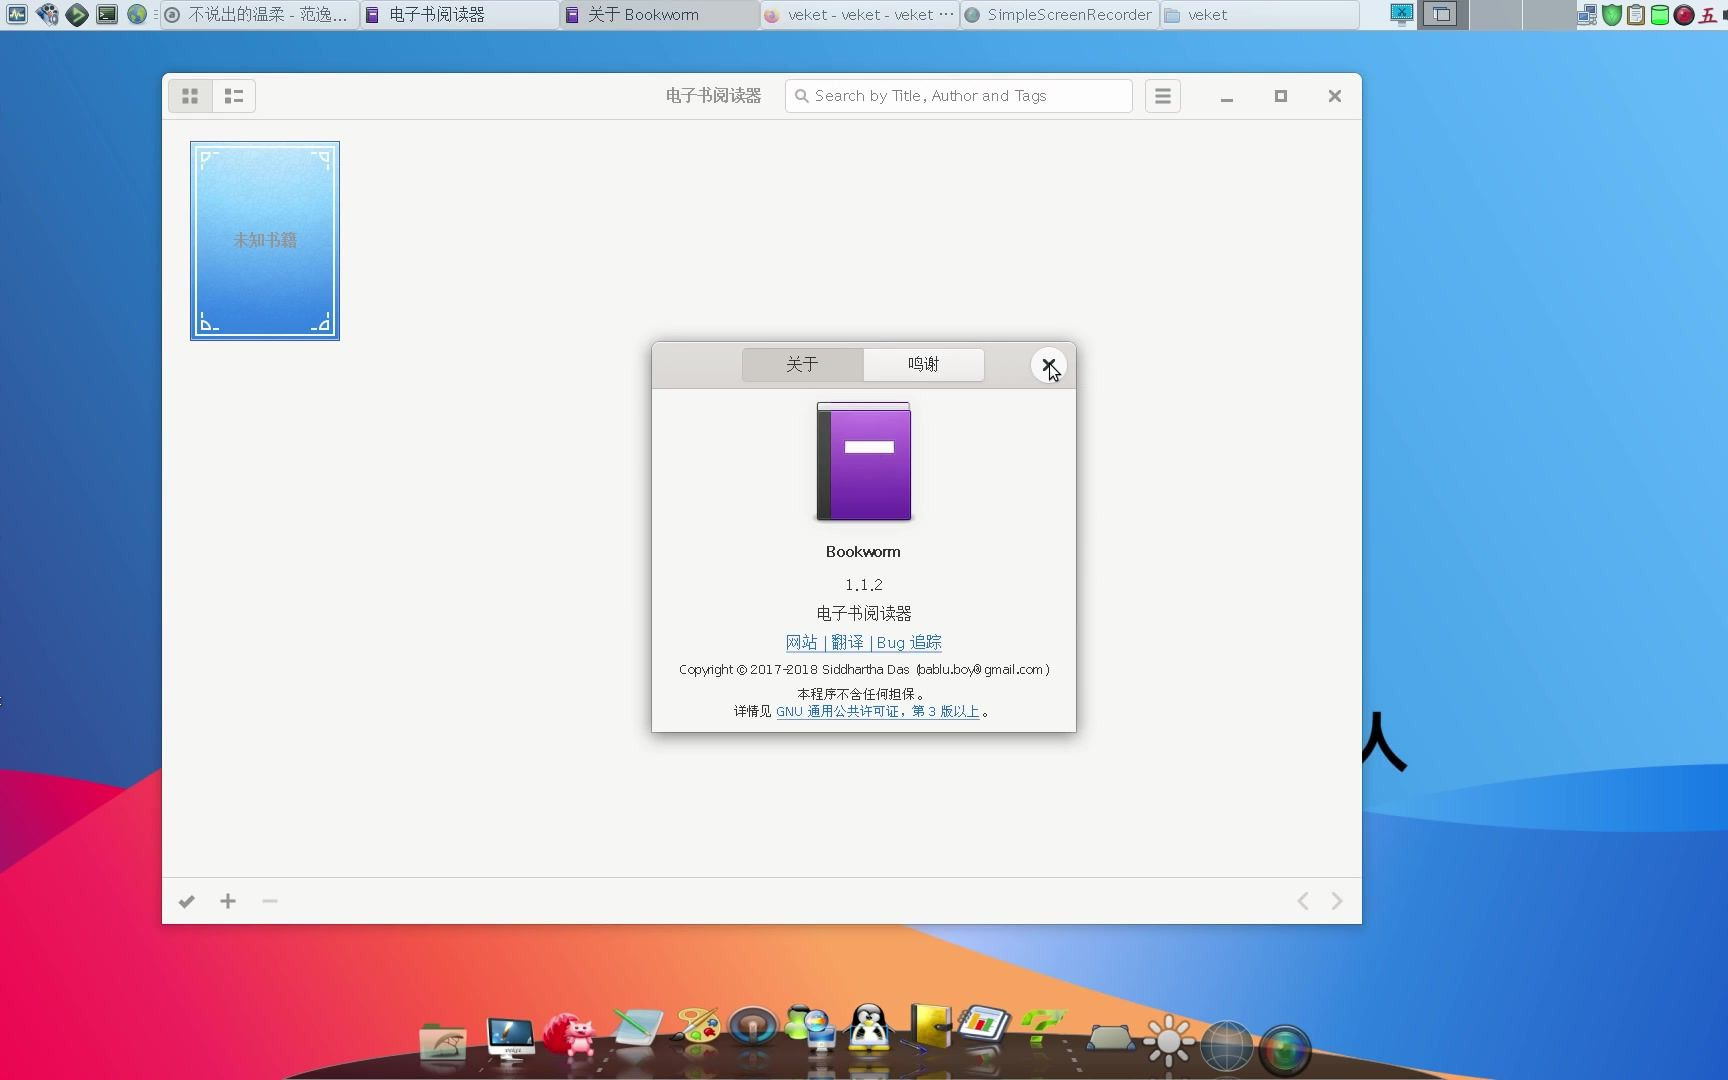The image size is (1728, 1080).
Task: Switch to 关于 Bookworm taskbar entry
Action: point(660,14)
